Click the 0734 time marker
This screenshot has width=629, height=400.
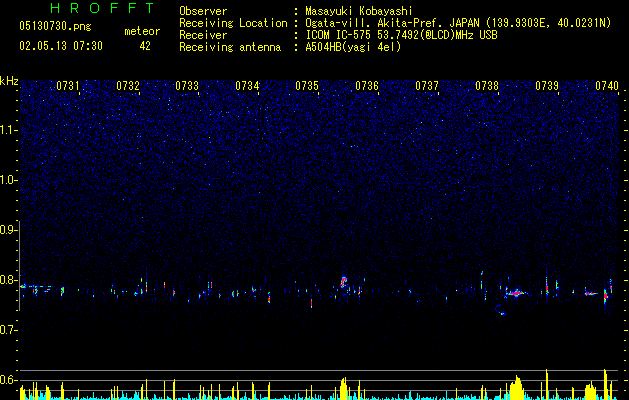(247, 85)
